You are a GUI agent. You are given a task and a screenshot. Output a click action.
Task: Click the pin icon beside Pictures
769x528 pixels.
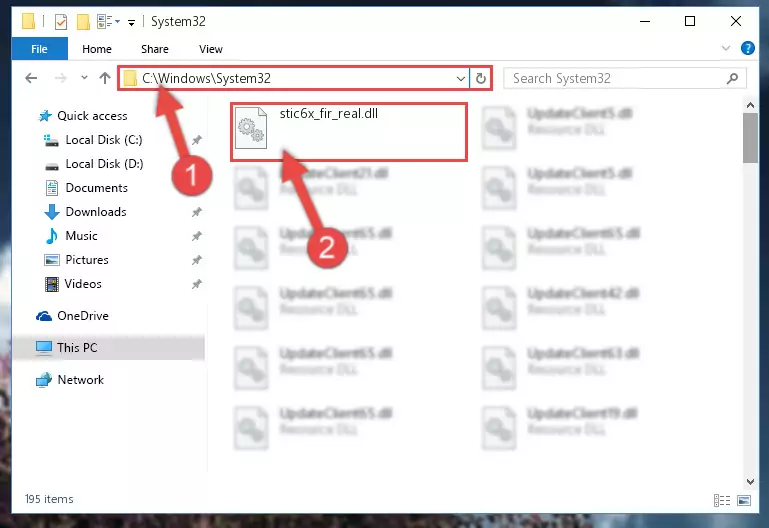pyautogui.click(x=197, y=260)
